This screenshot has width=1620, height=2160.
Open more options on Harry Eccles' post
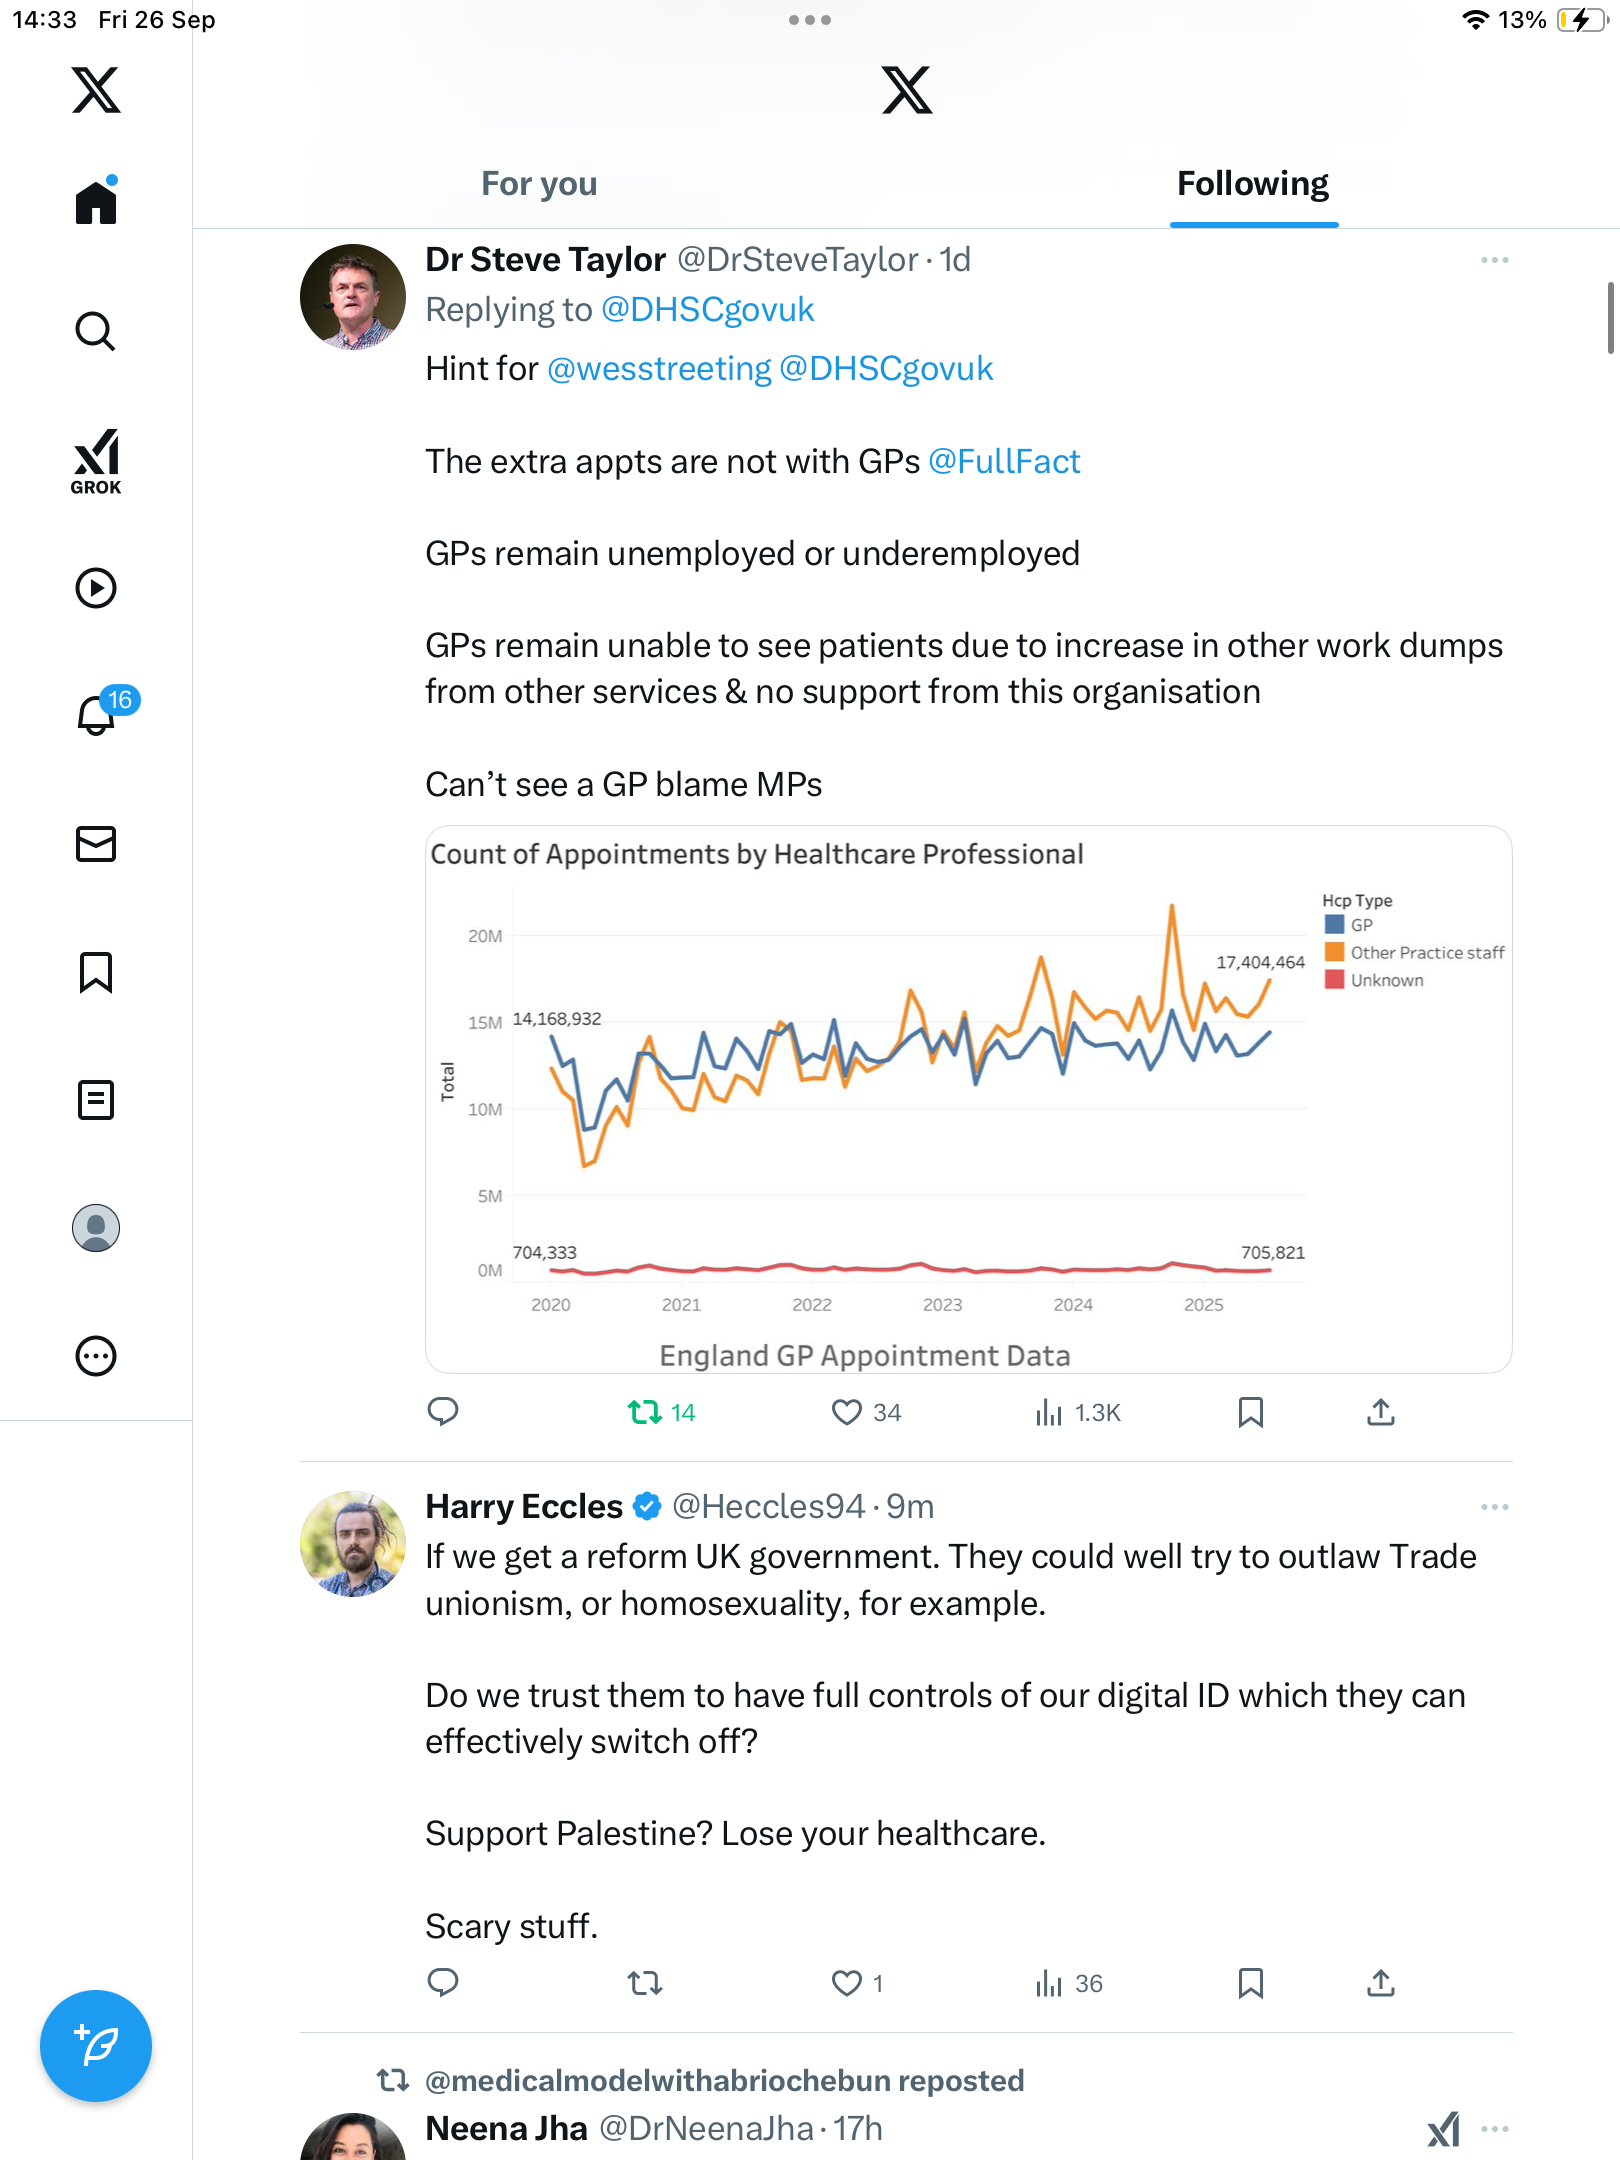click(1494, 1507)
